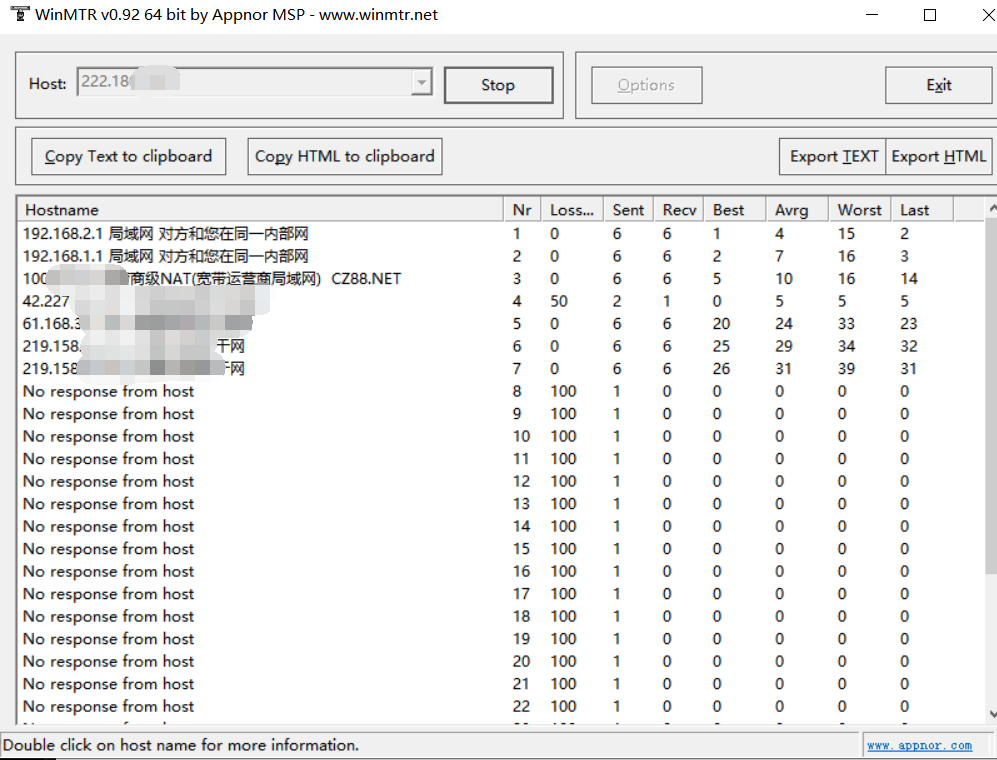Click the Avrg column header
The height and width of the screenshot is (760, 997).
tap(792, 210)
